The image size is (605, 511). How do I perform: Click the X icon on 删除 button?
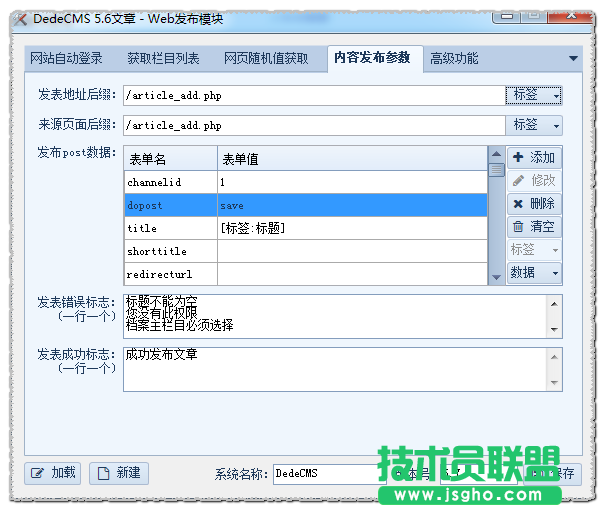[518, 203]
